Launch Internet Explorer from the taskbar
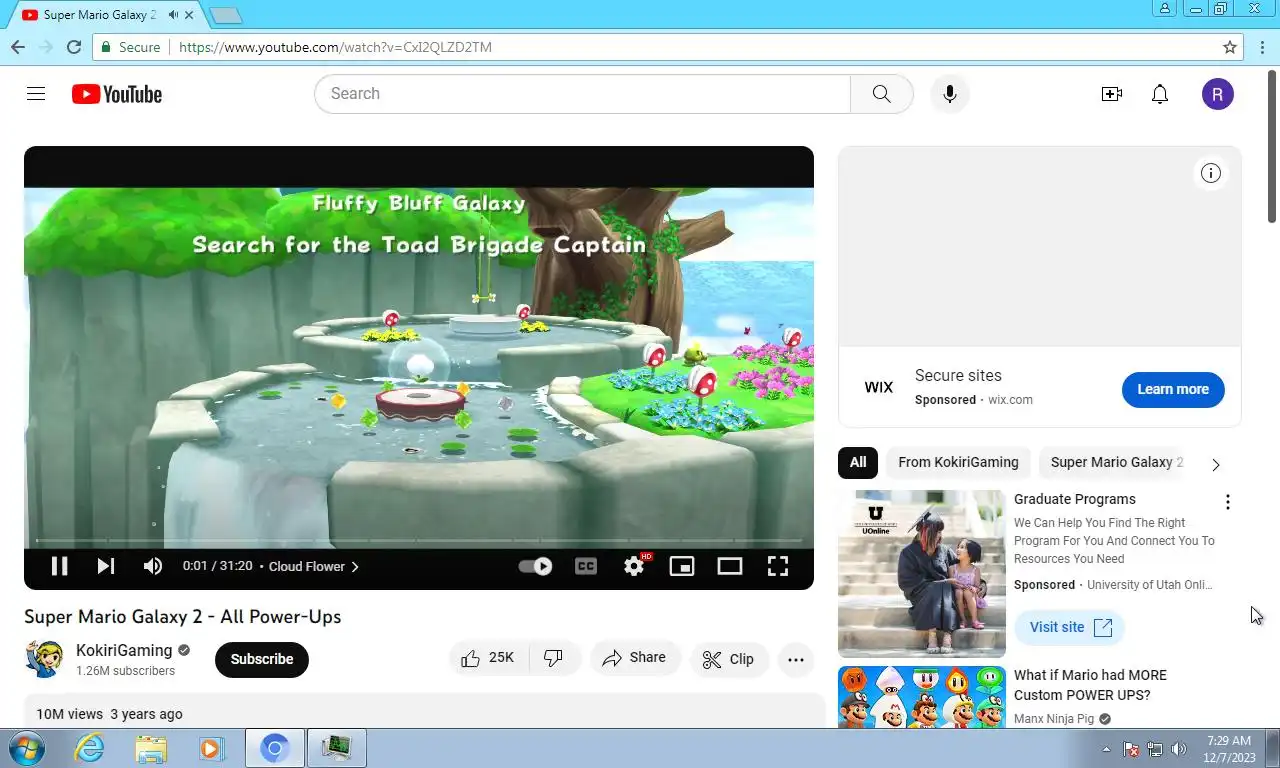This screenshot has width=1280, height=768. click(x=90, y=748)
